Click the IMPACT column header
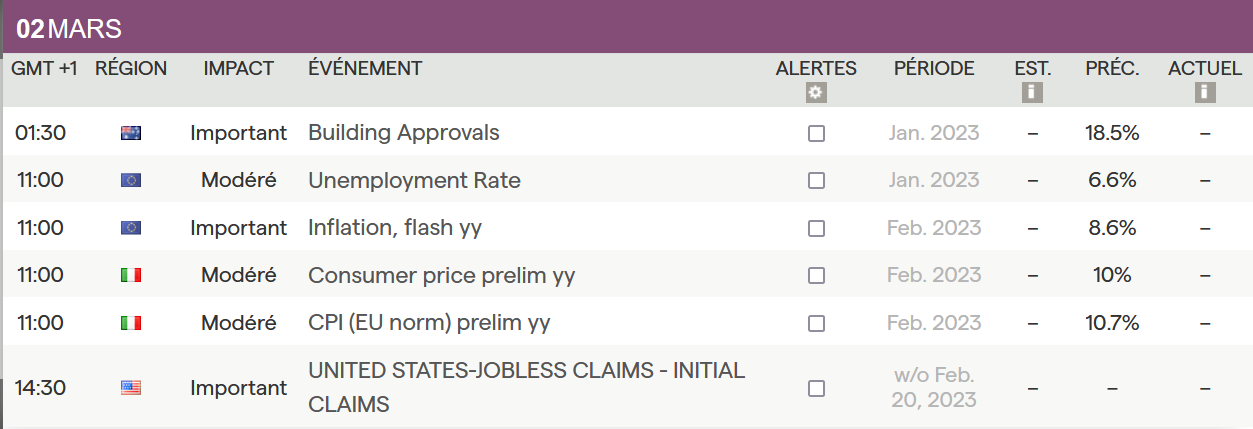 [238, 68]
